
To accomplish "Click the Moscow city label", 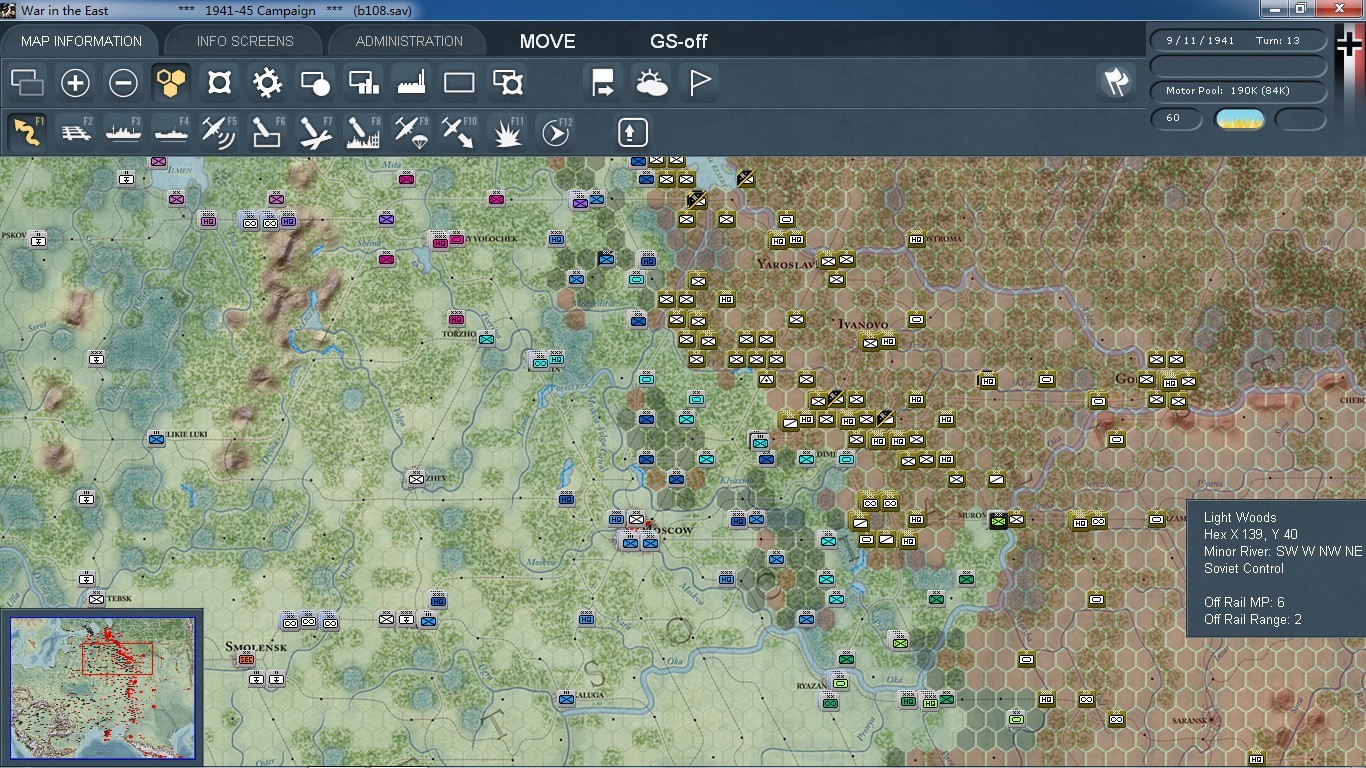I will pyautogui.click(x=669, y=529).
